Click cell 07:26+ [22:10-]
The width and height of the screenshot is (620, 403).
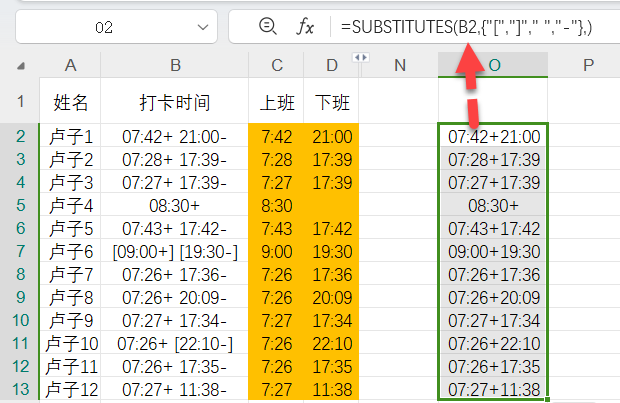click(175, 343)
